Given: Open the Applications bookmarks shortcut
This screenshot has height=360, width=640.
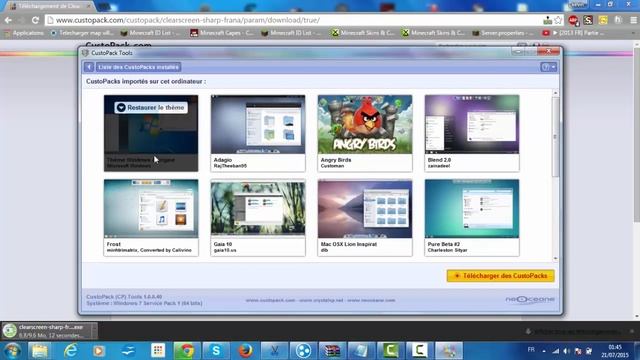Looking at the screenshot, I should point(24,33).
